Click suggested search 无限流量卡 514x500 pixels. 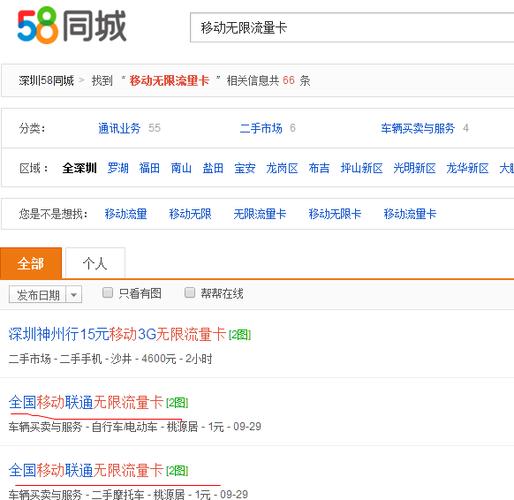pos(260,214)
